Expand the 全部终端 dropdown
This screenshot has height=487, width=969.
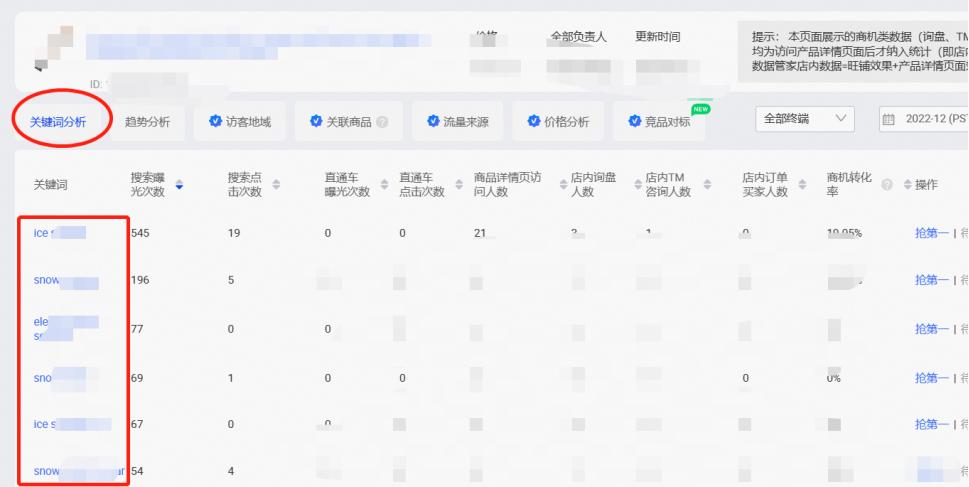(x=805, y=119)
